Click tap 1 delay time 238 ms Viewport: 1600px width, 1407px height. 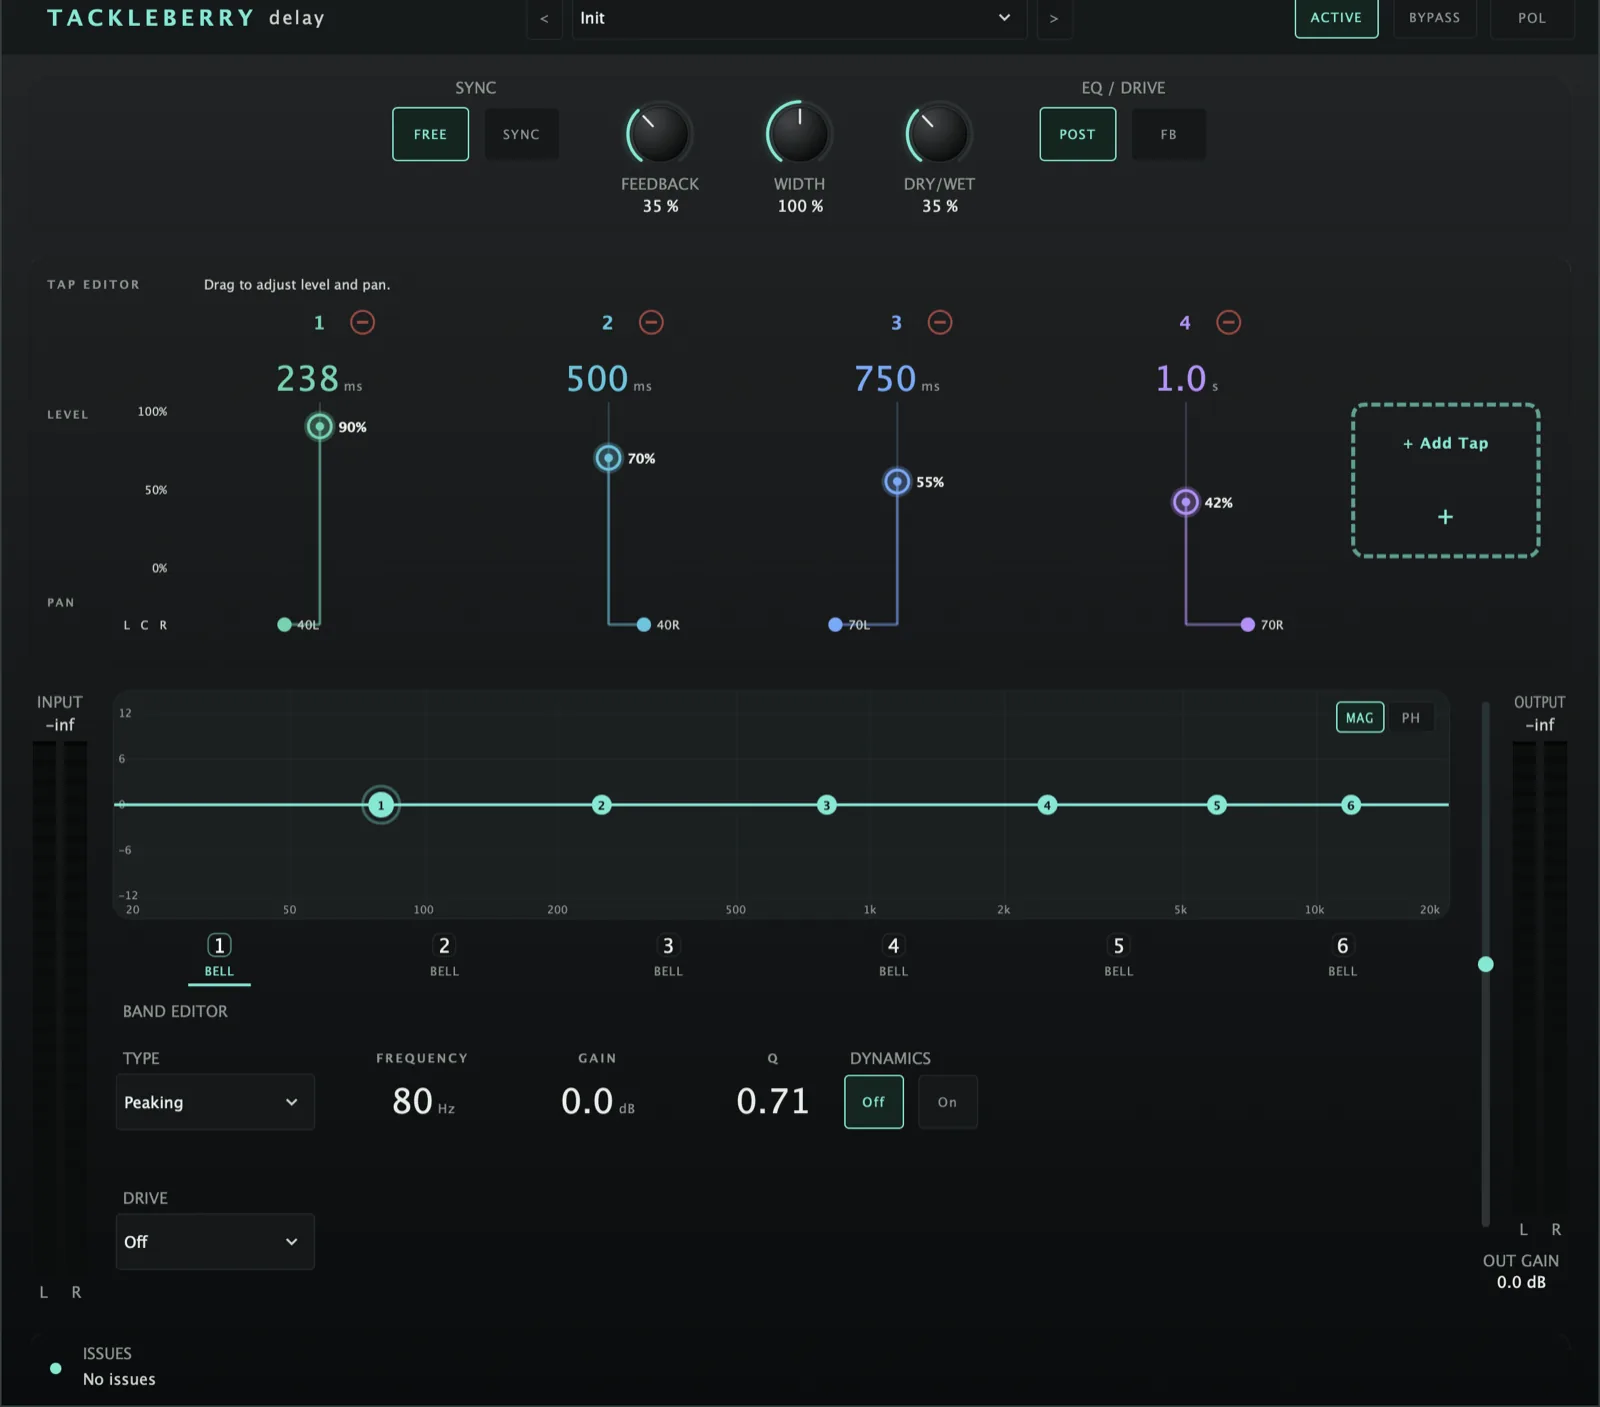[x=319, y=379]
